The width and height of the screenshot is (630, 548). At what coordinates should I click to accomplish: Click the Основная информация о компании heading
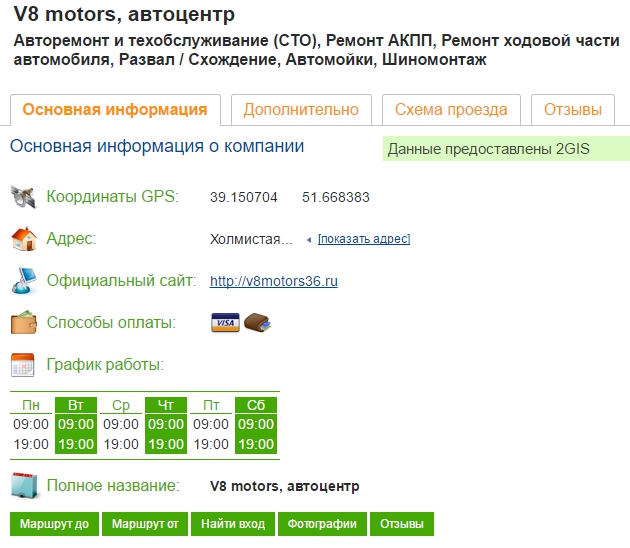click(x=157, y=146)
